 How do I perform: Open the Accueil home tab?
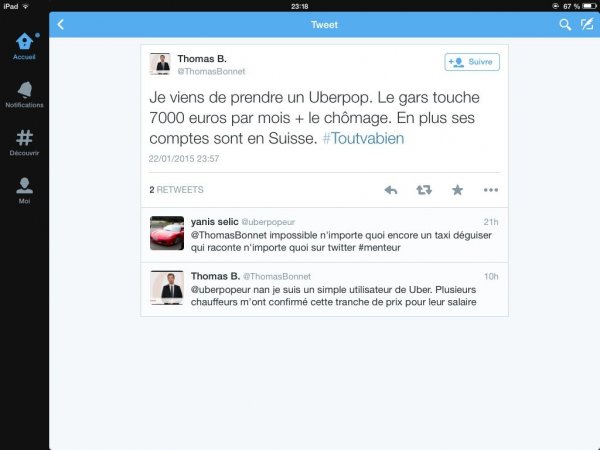click(24, 46)
